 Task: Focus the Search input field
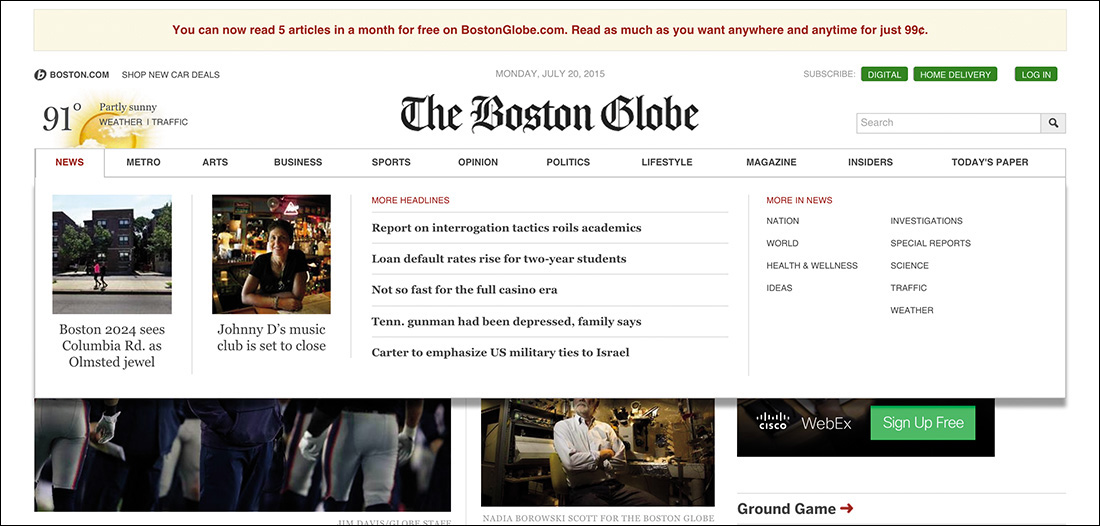click(x=948, y=123)
